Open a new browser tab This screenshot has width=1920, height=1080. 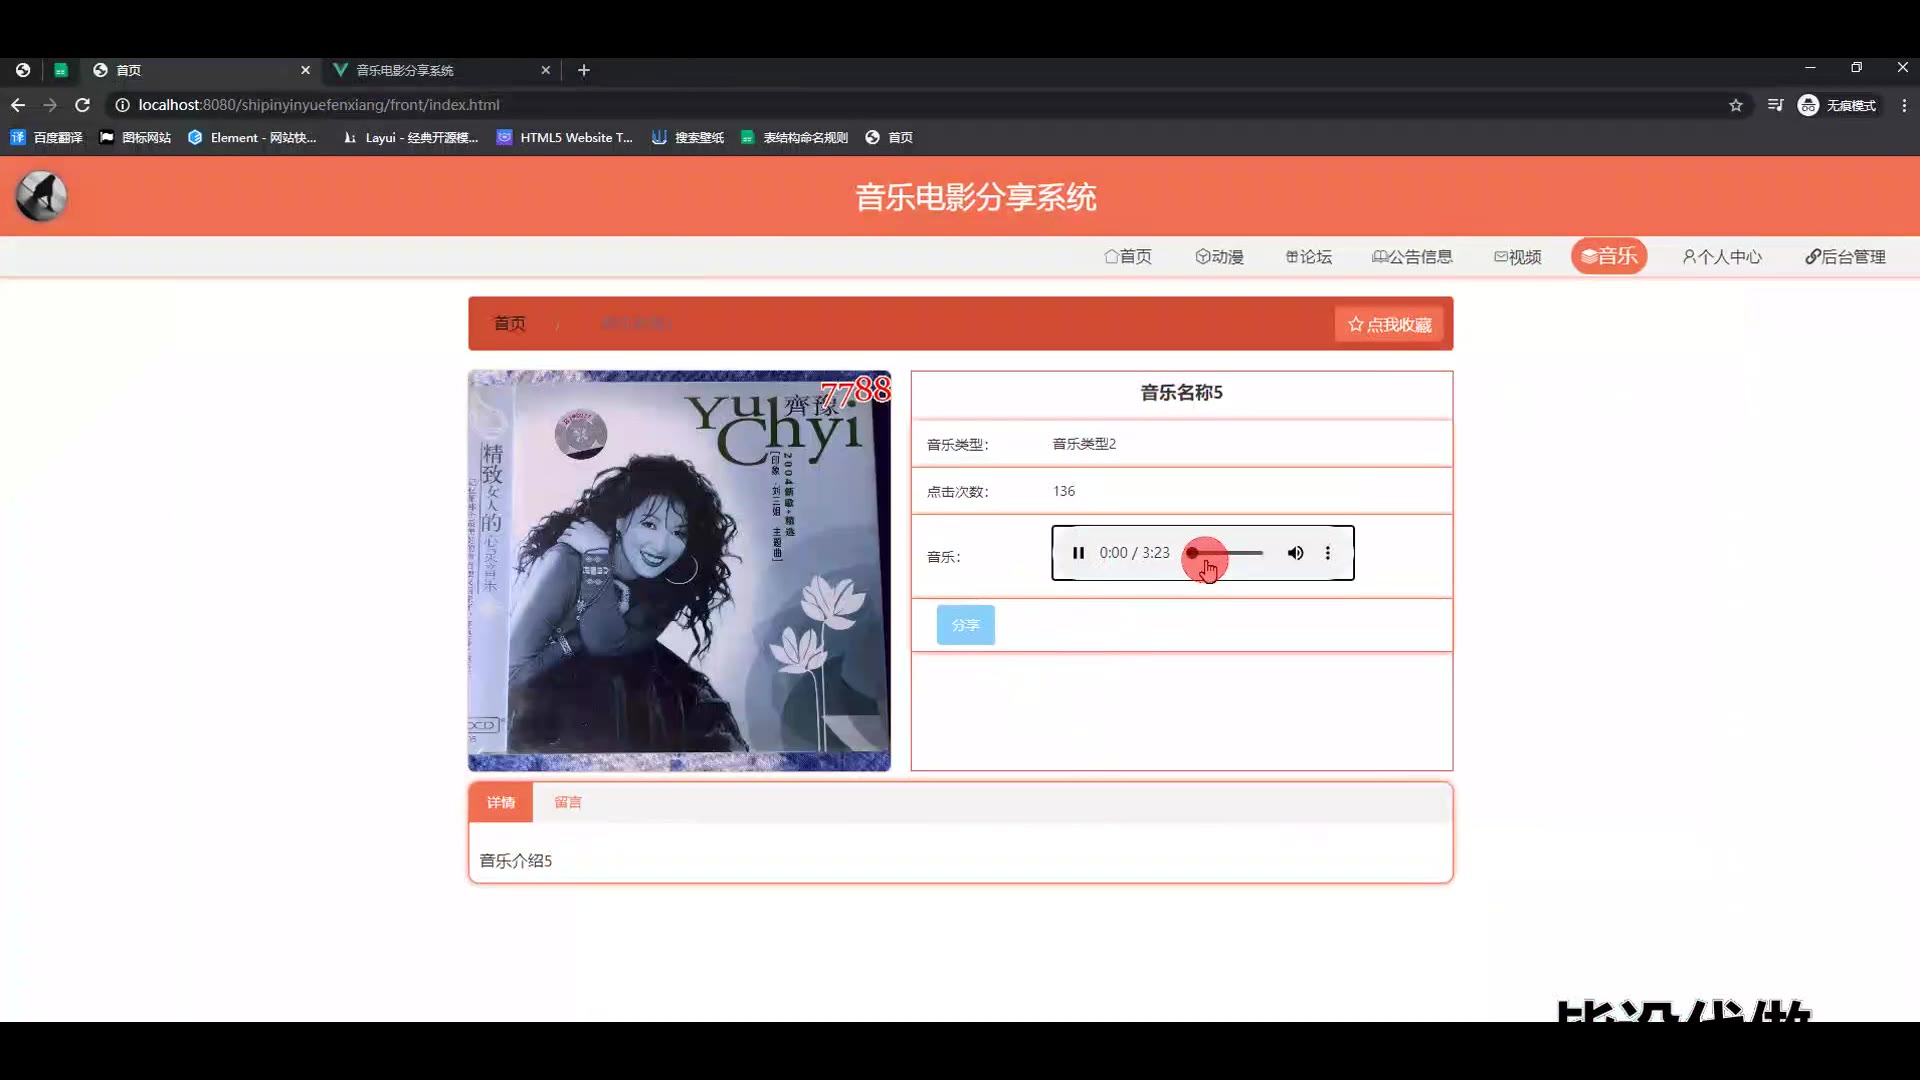(584, 70)
